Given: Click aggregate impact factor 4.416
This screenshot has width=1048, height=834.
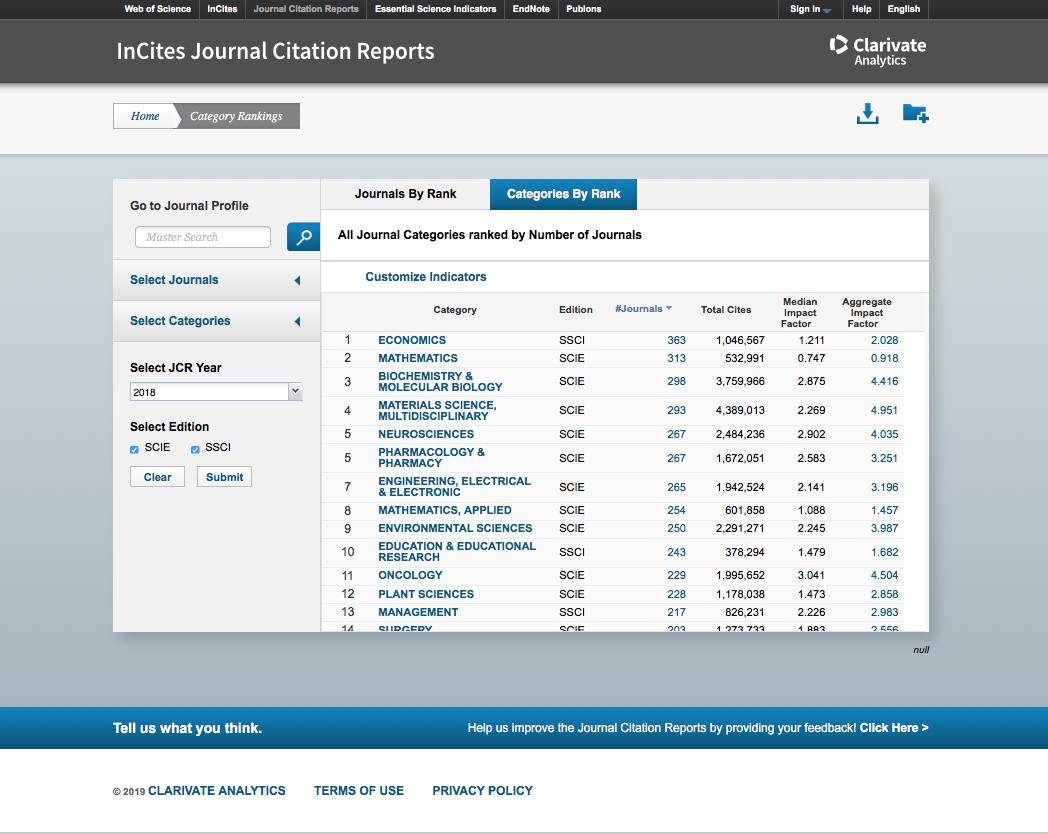Looking at the screenshot, I should pos(884,382).
